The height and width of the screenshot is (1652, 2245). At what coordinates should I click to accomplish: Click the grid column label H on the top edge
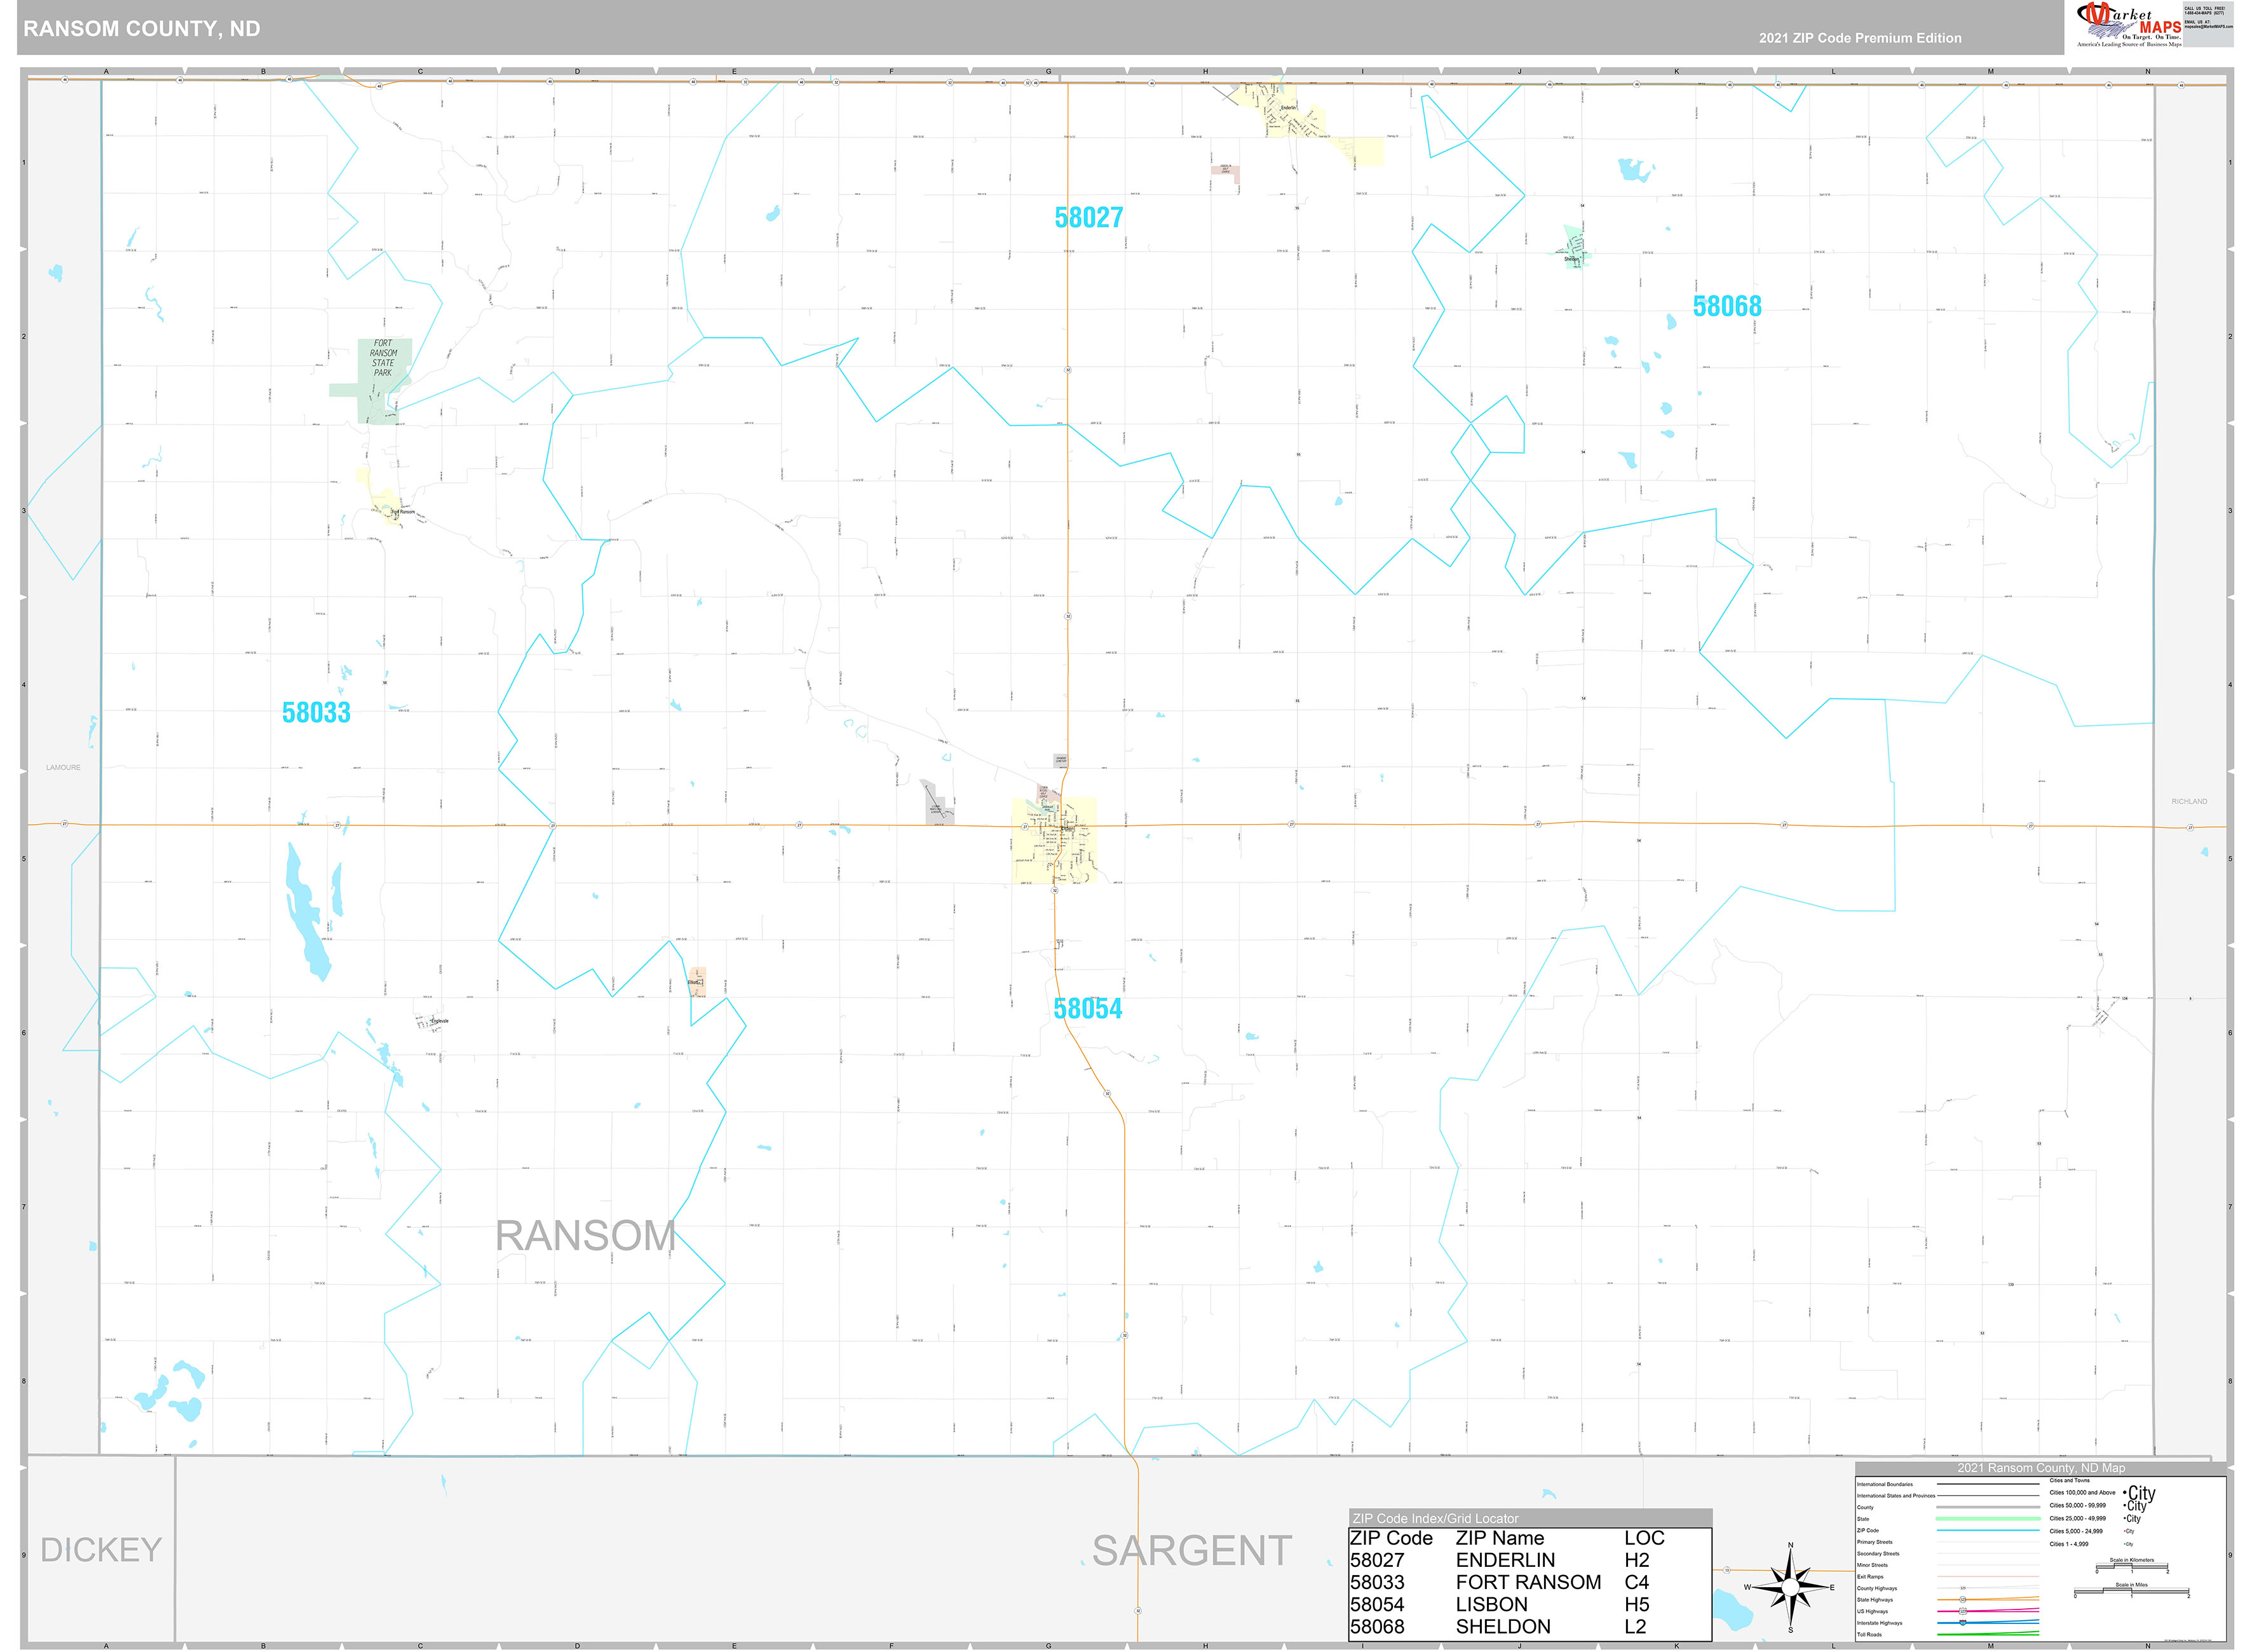1204,72
